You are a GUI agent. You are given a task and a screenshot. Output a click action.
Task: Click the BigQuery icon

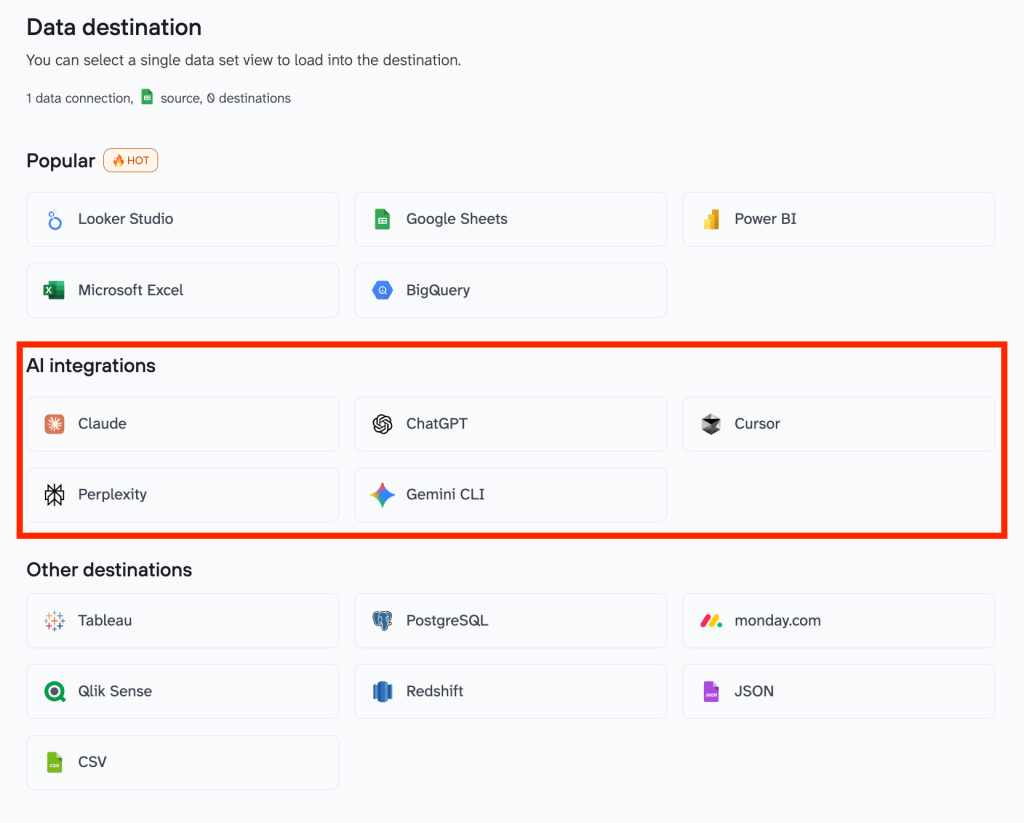[382, 290]
